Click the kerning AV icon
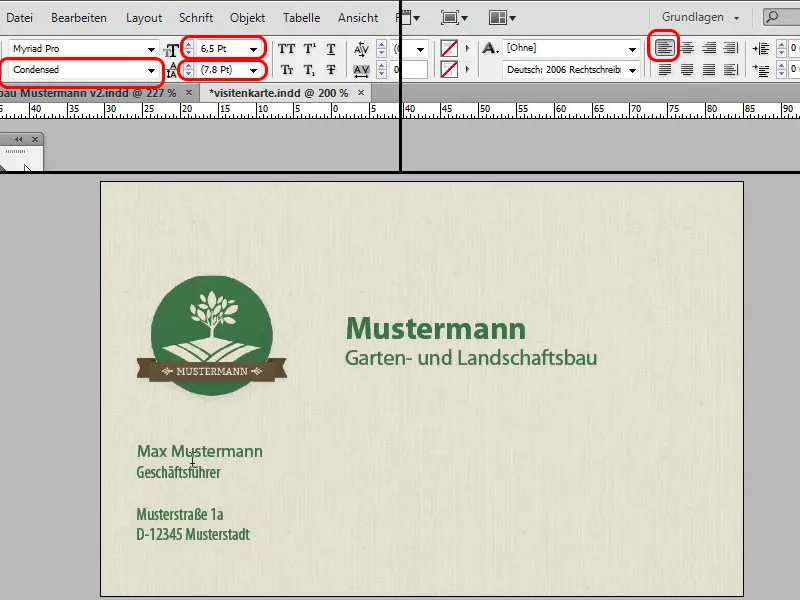Image resolution: width=800 pixels, height=600 pixels. [x=361, y=49]
